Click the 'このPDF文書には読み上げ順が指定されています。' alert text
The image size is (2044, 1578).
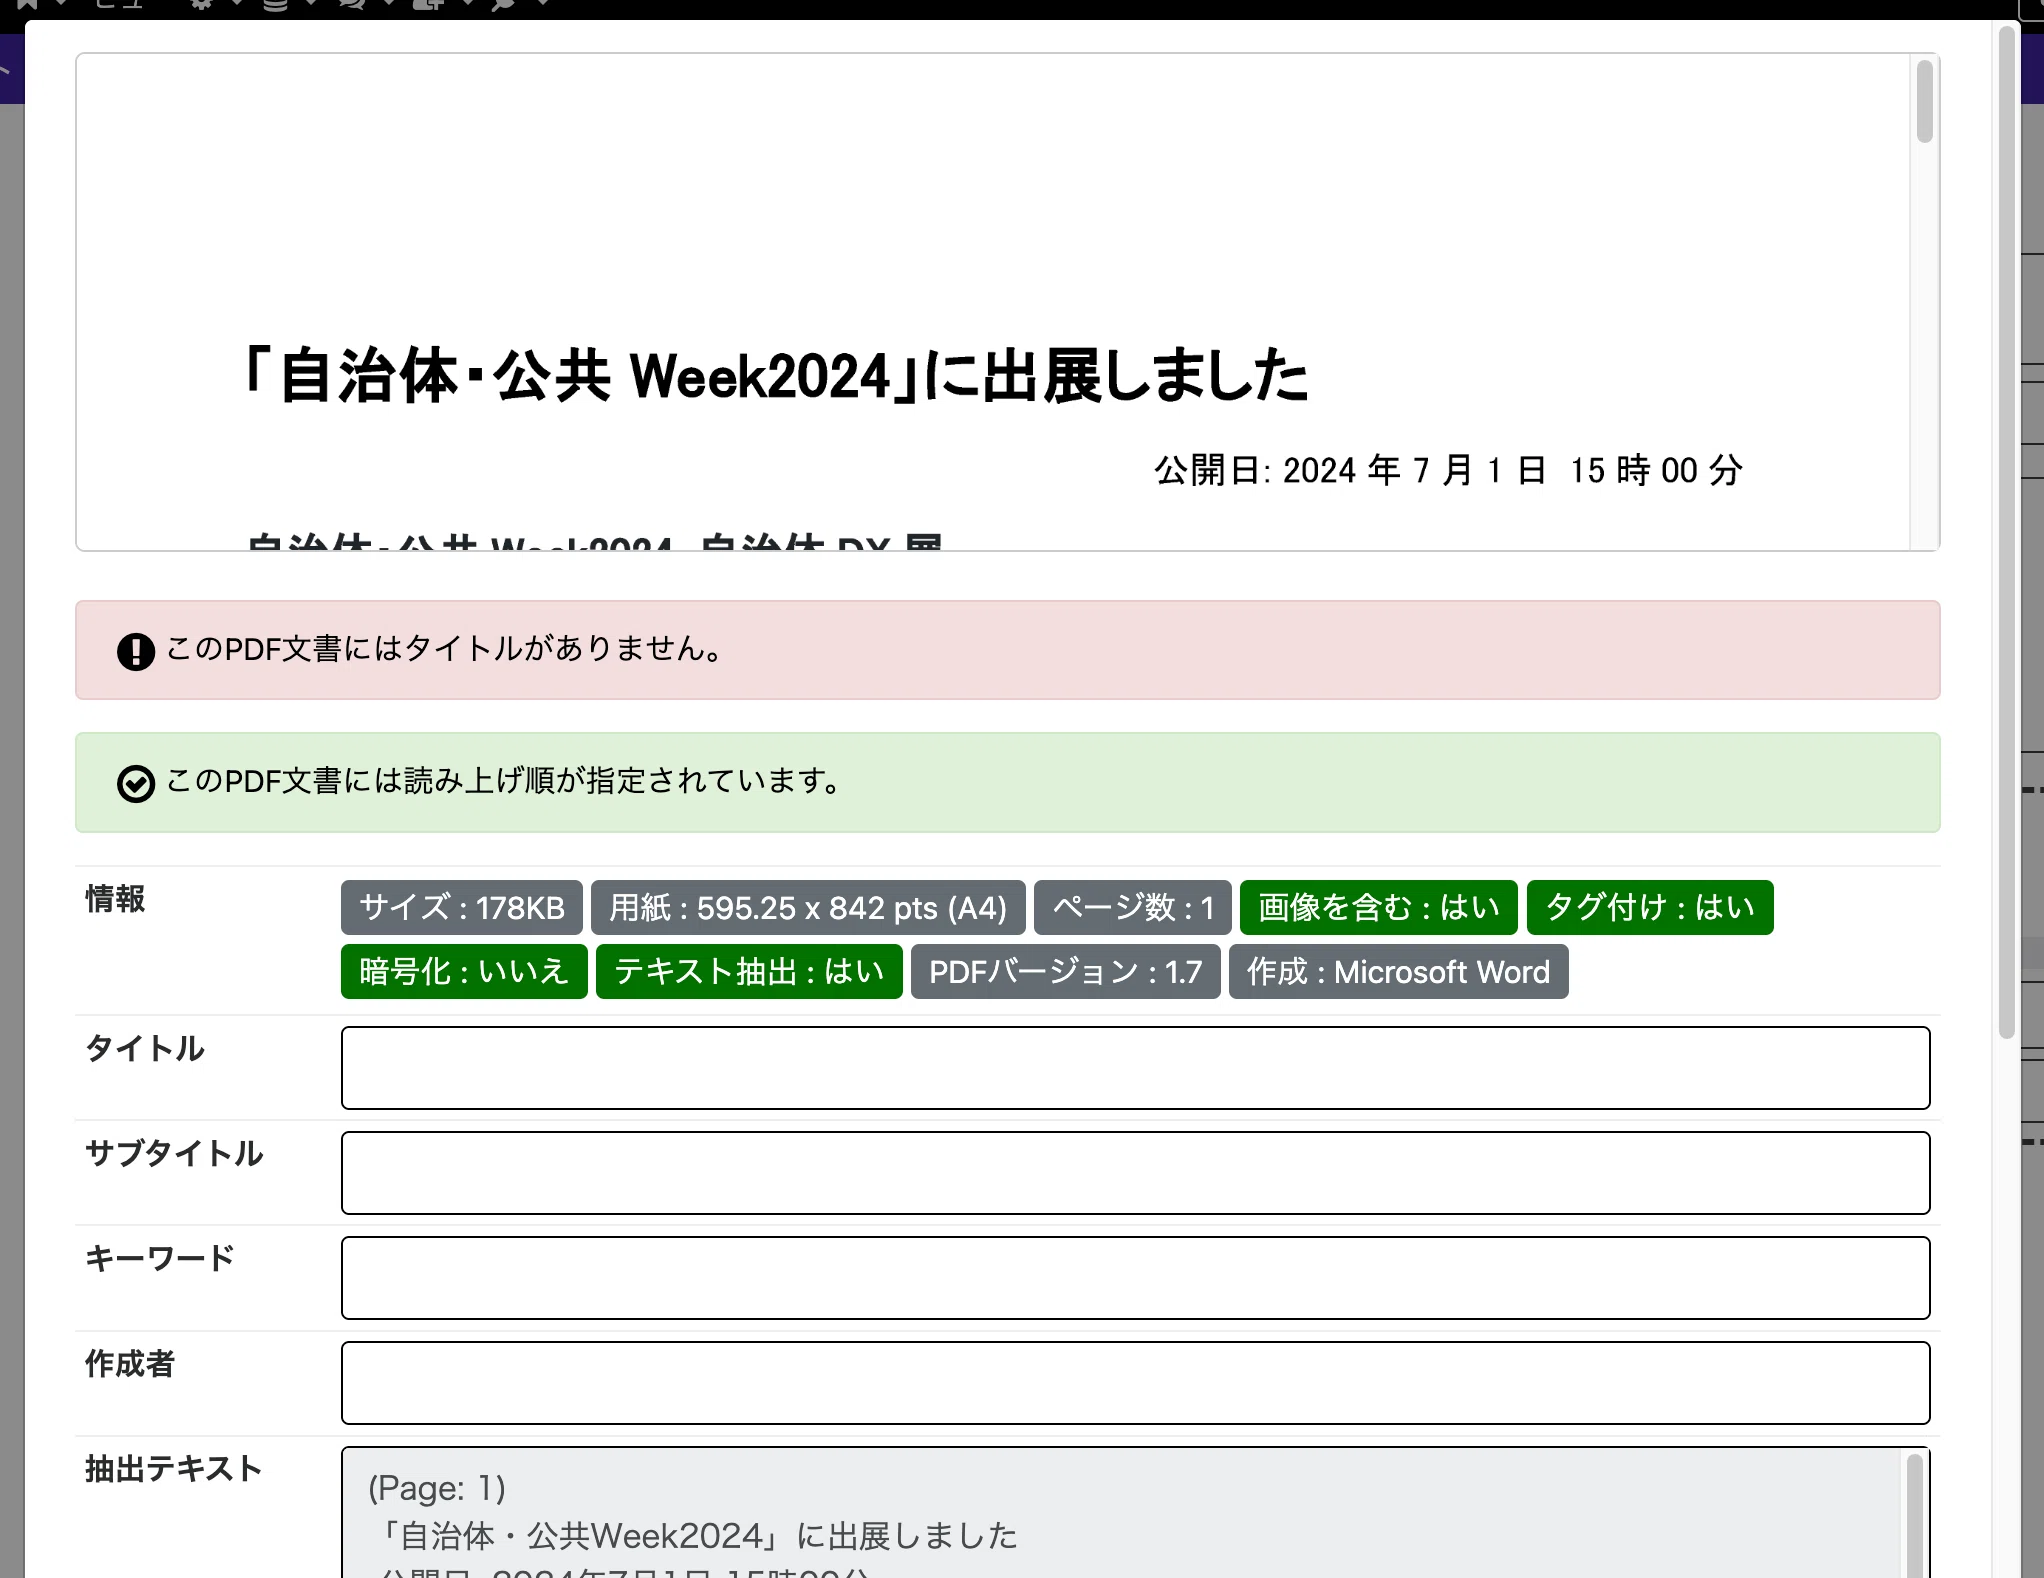pyautogui.click(x=505, y=782)
